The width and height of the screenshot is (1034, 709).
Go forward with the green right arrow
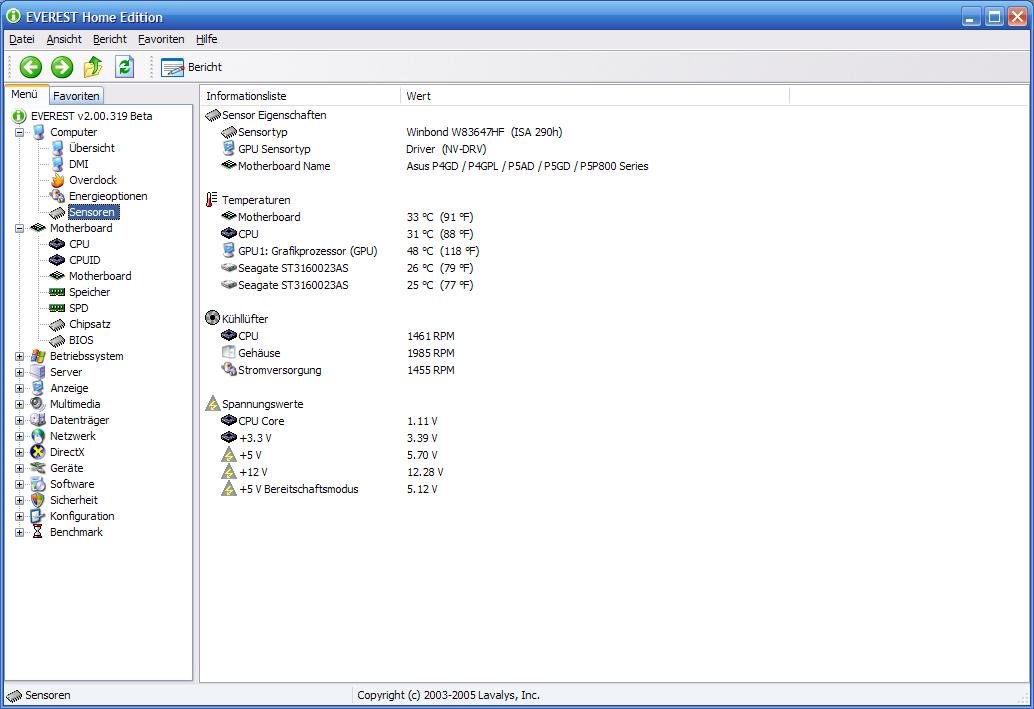pyautogui.click(x=62, y=67)
